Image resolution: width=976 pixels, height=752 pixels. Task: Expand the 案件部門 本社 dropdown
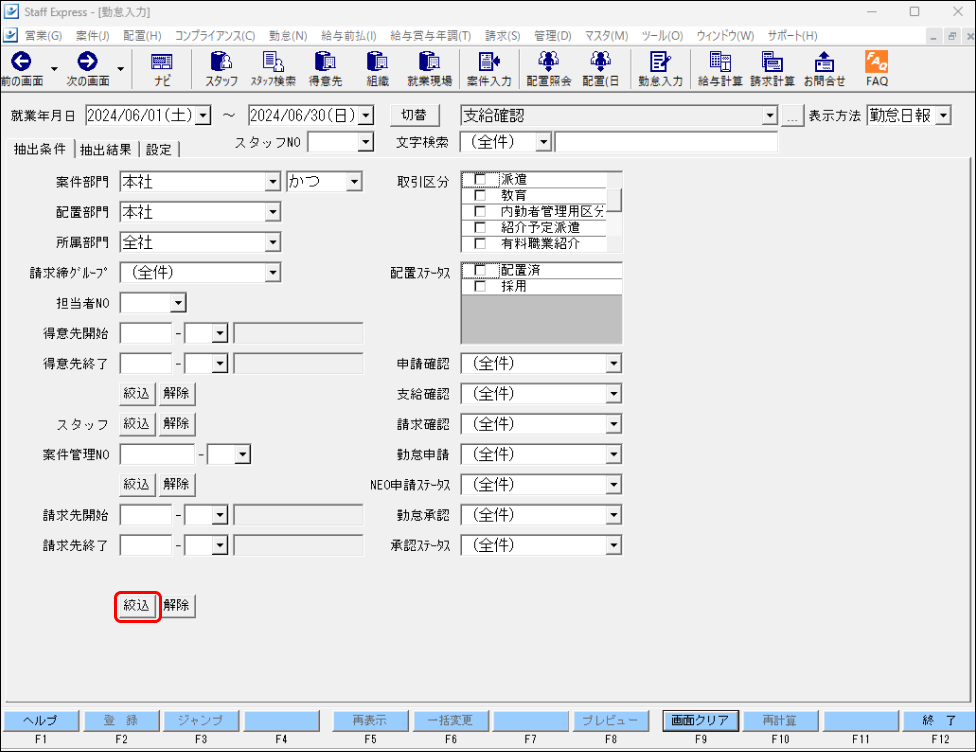[x=273, y=182]
